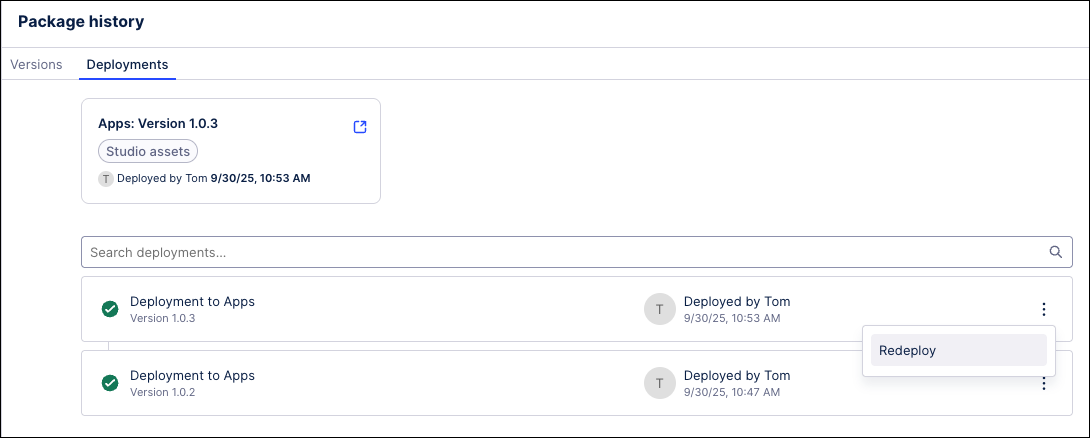Screen dimensions: 1090x438
Task: Click the Studio assets tag
Action: pyautogui.click(x=148, y=151)
